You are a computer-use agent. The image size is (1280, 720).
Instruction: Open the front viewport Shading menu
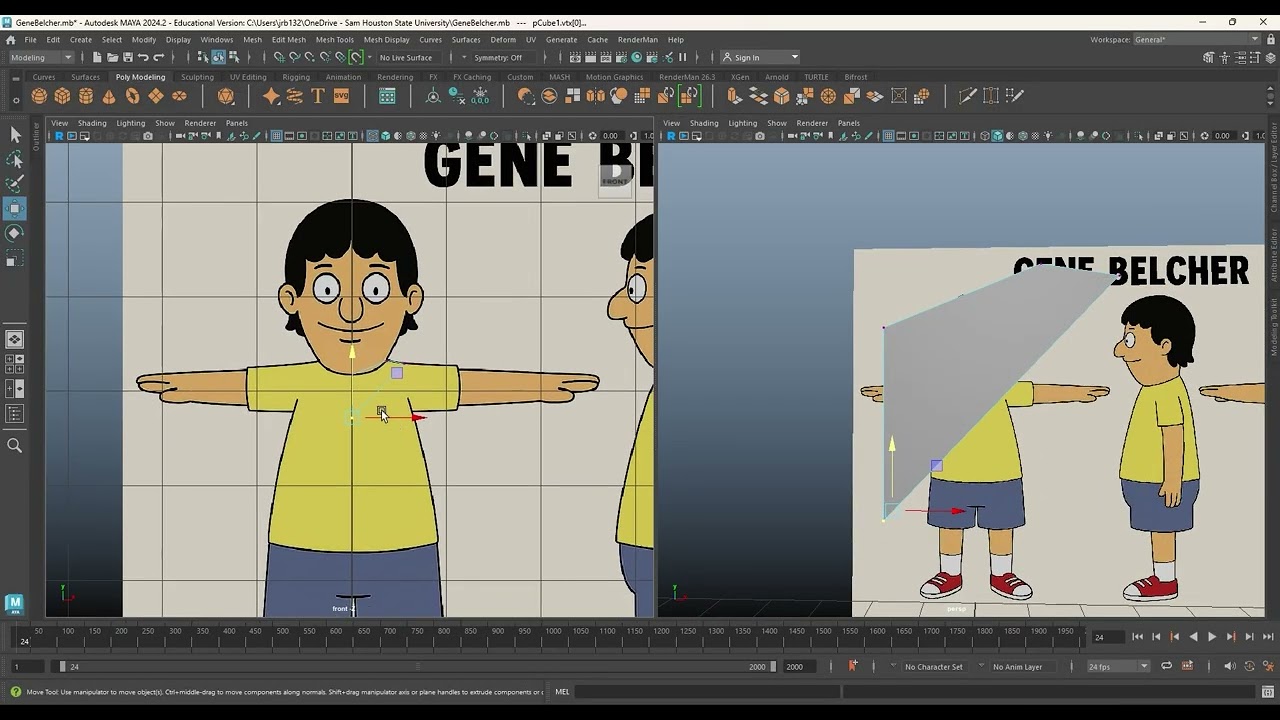(x=92, y=123)
